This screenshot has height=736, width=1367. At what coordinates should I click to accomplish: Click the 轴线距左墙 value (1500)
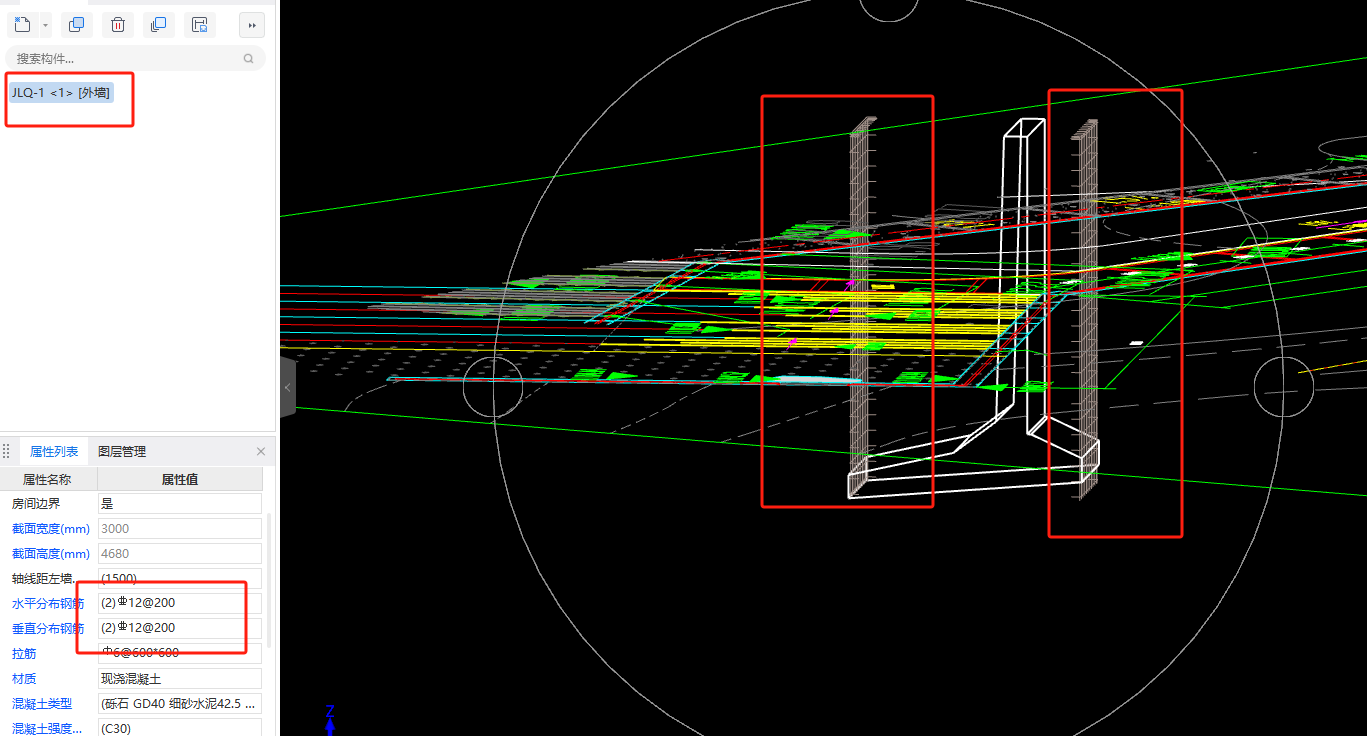pyautogui.click(x=180, y=579)
